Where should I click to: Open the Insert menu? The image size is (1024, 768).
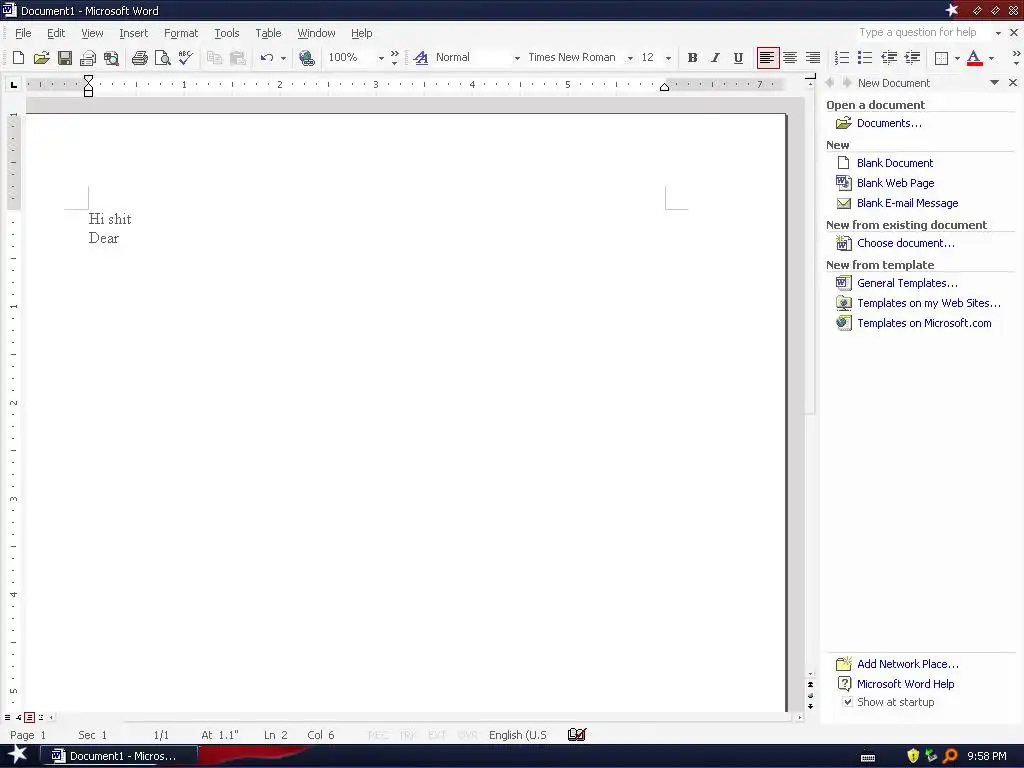(x=133, y=33)
